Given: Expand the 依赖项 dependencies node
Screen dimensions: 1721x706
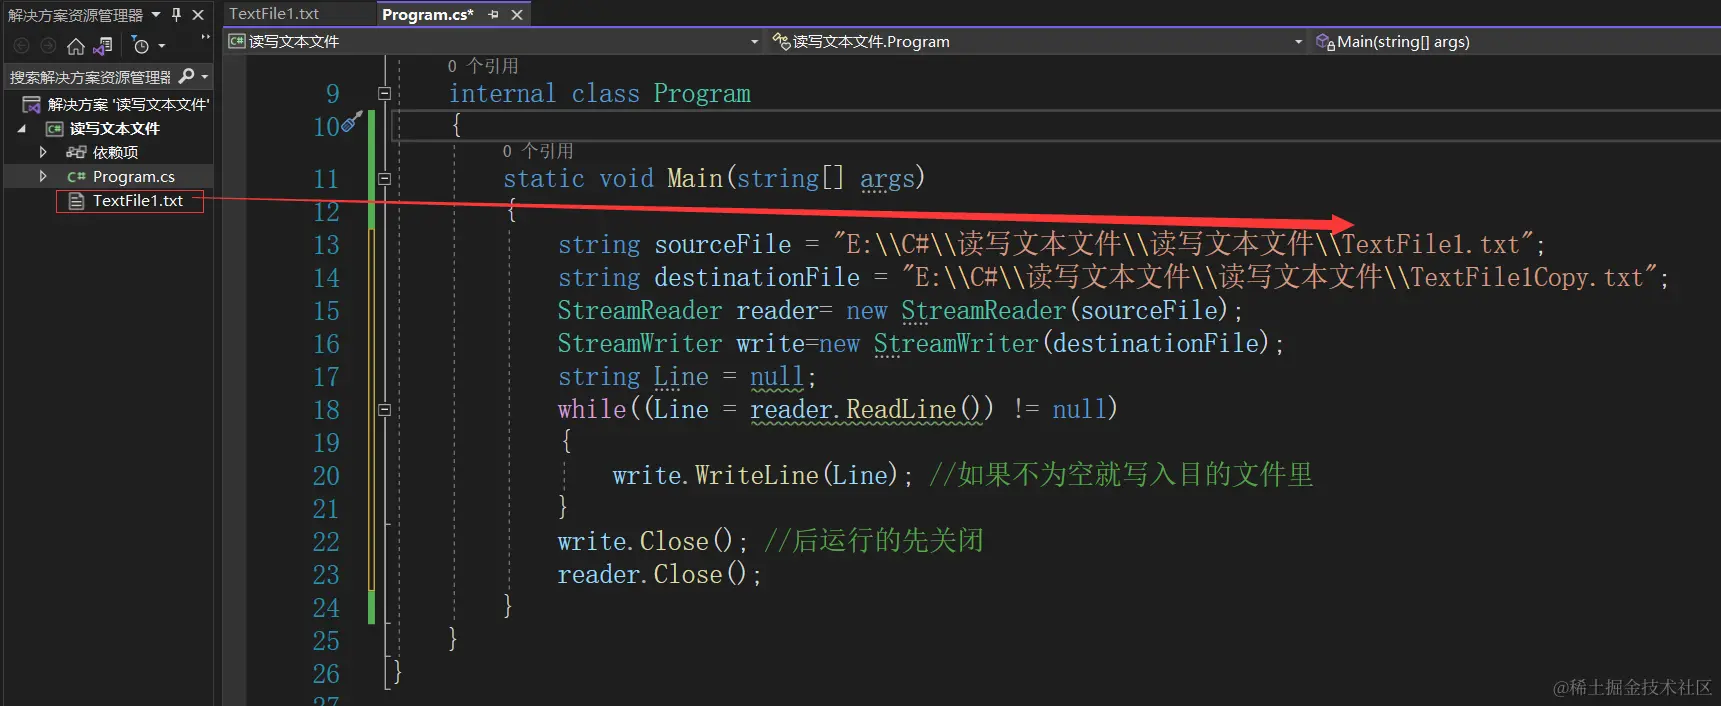Looking at the screenshot, I should (x=43, y=152).
